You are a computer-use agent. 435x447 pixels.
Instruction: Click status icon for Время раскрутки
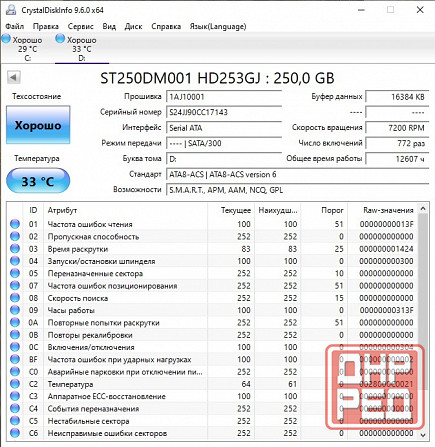coord(15,249)
